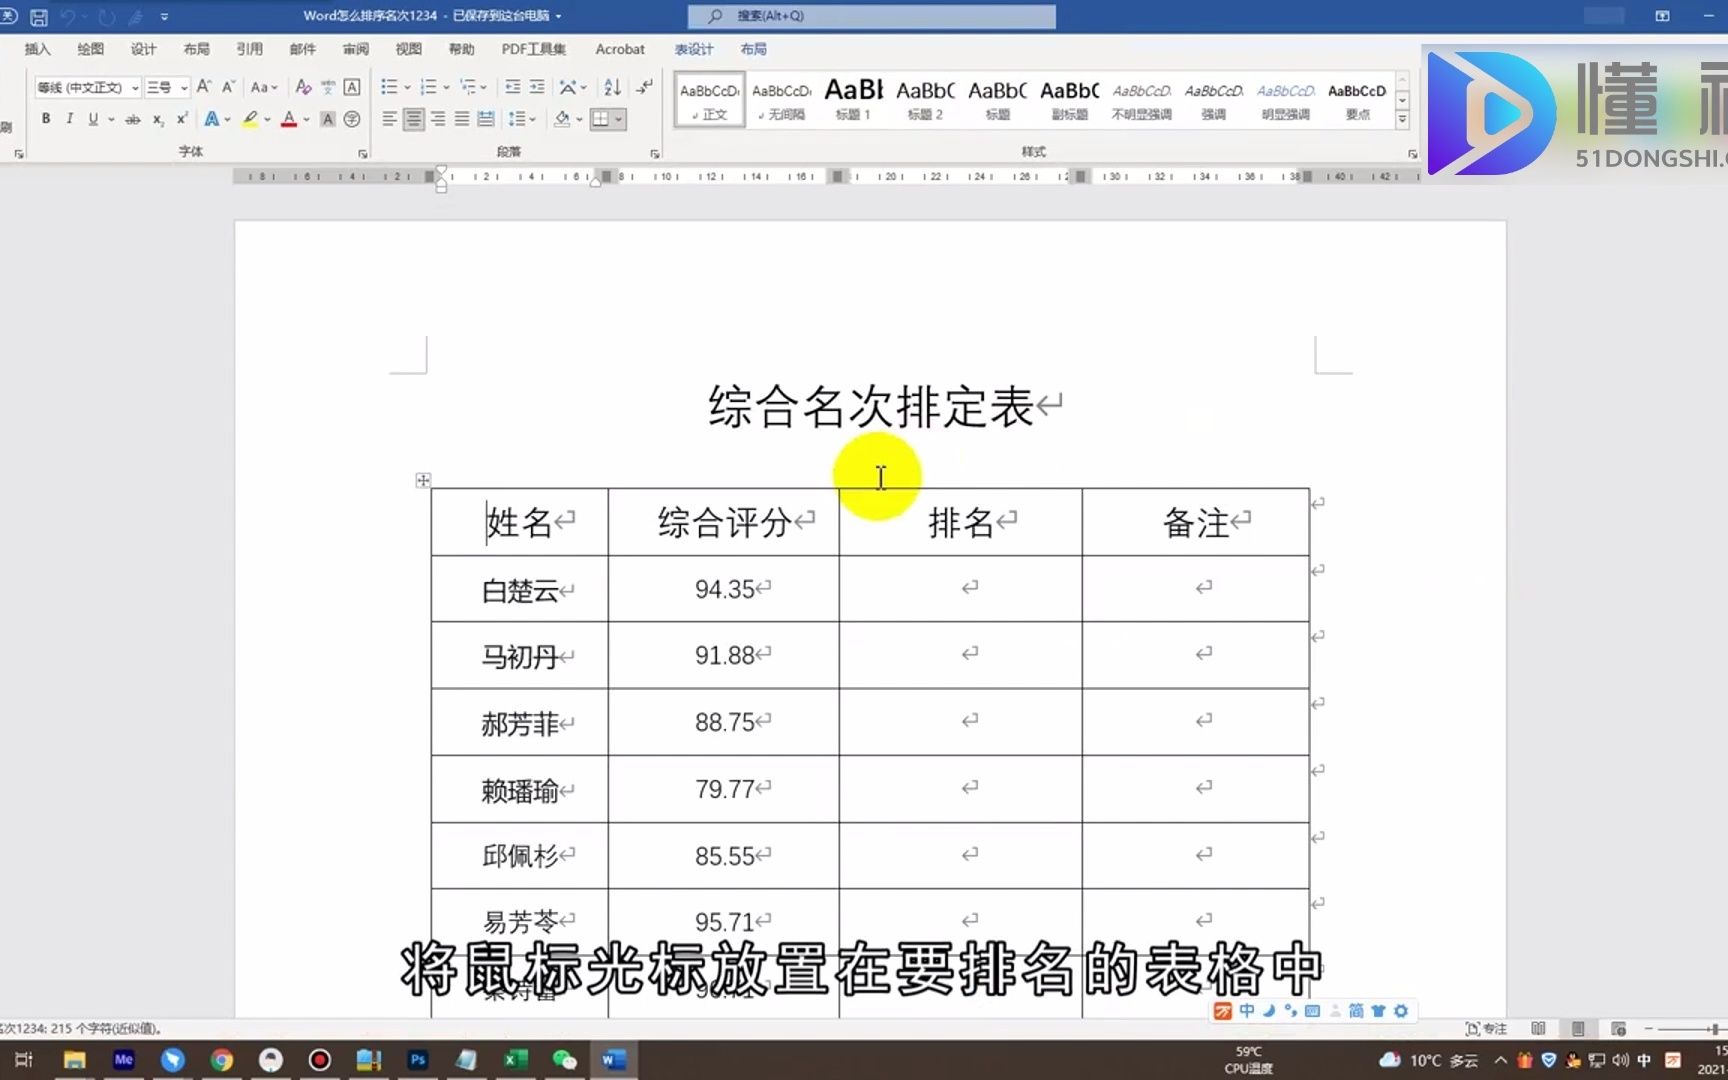Click the phonetic guide icon
1728x1080 pixels.
click(x=328, y=87)
